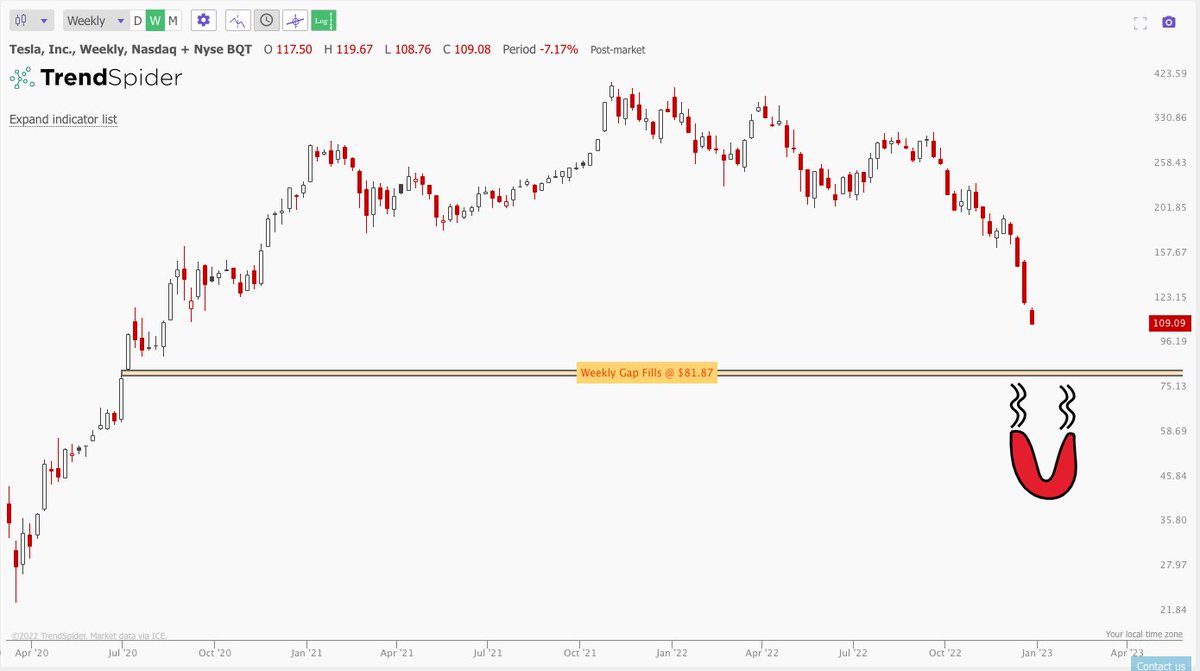Click the Oct '21 date label
Screen dimensions: 1200x671
(x=580, y=651)
